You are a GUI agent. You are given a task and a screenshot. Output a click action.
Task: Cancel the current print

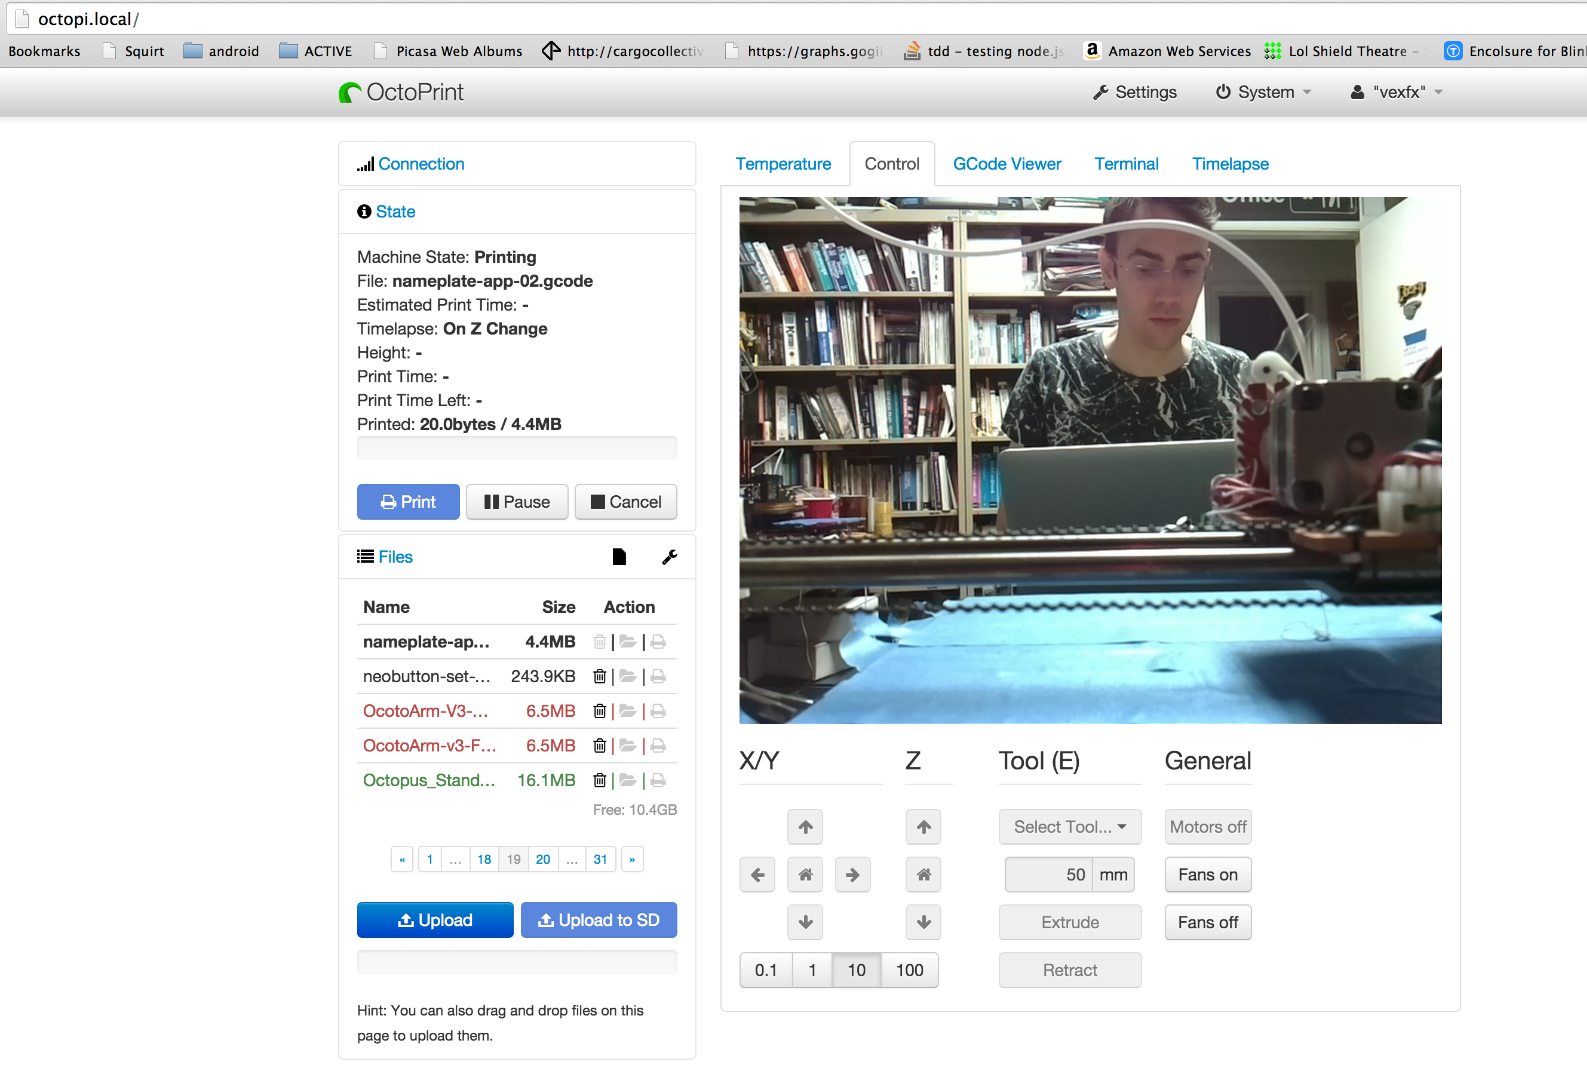pos(626,502)
